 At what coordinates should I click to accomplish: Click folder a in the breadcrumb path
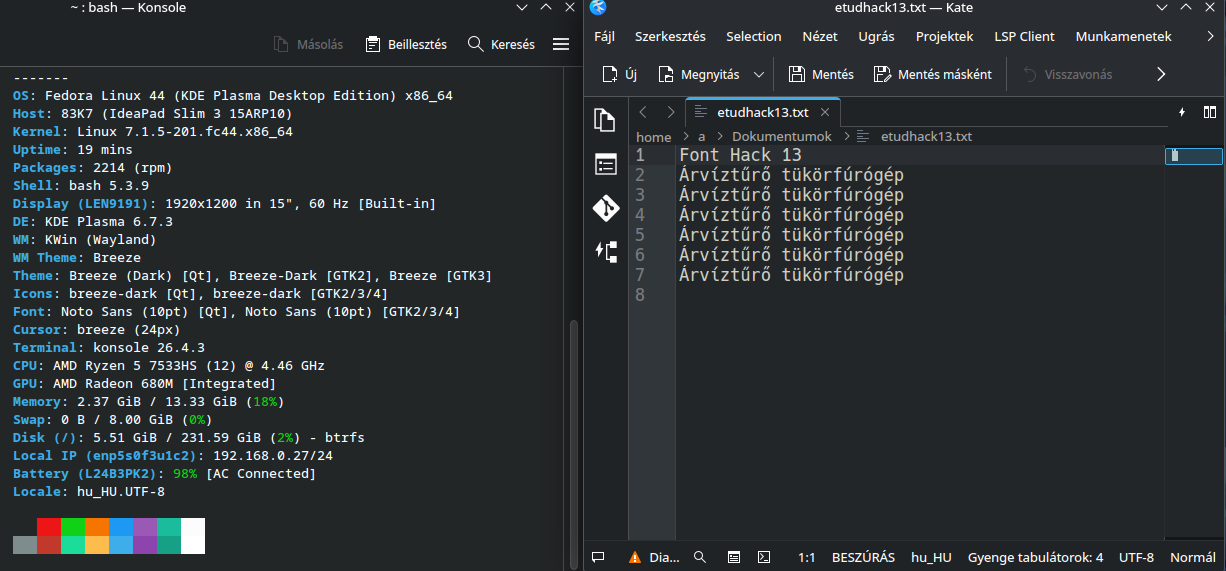point(702,137)
